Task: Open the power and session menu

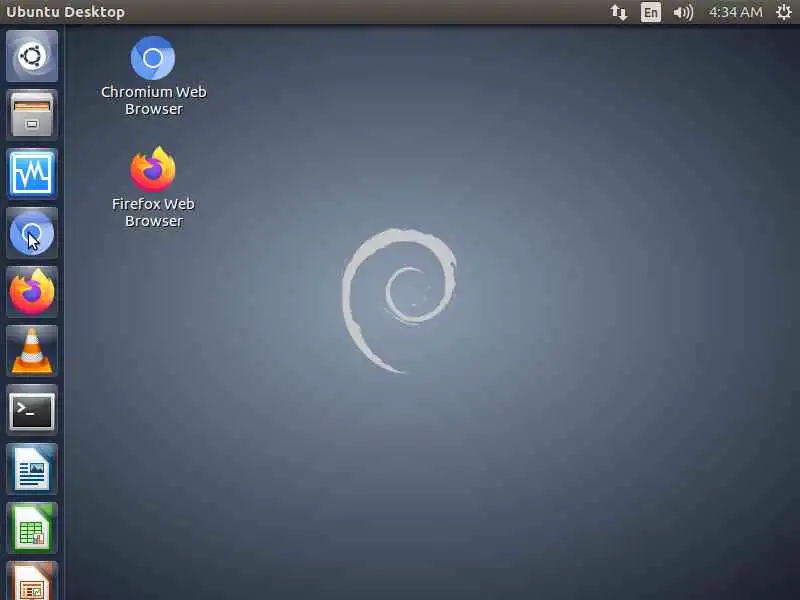Action: point(783,12)
